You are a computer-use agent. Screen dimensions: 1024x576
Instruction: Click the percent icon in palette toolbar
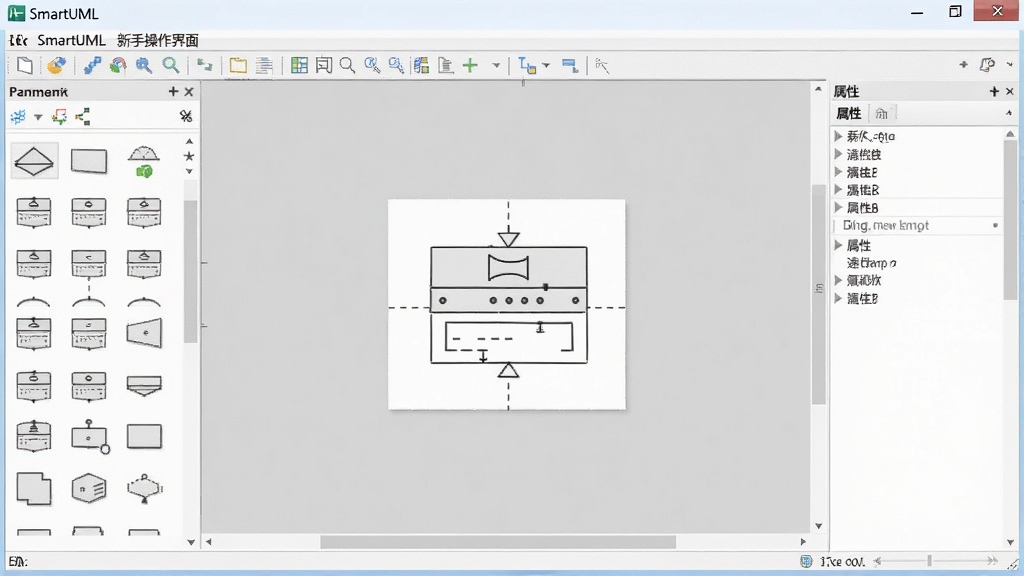pyautogui.click(x=185, y=116)
